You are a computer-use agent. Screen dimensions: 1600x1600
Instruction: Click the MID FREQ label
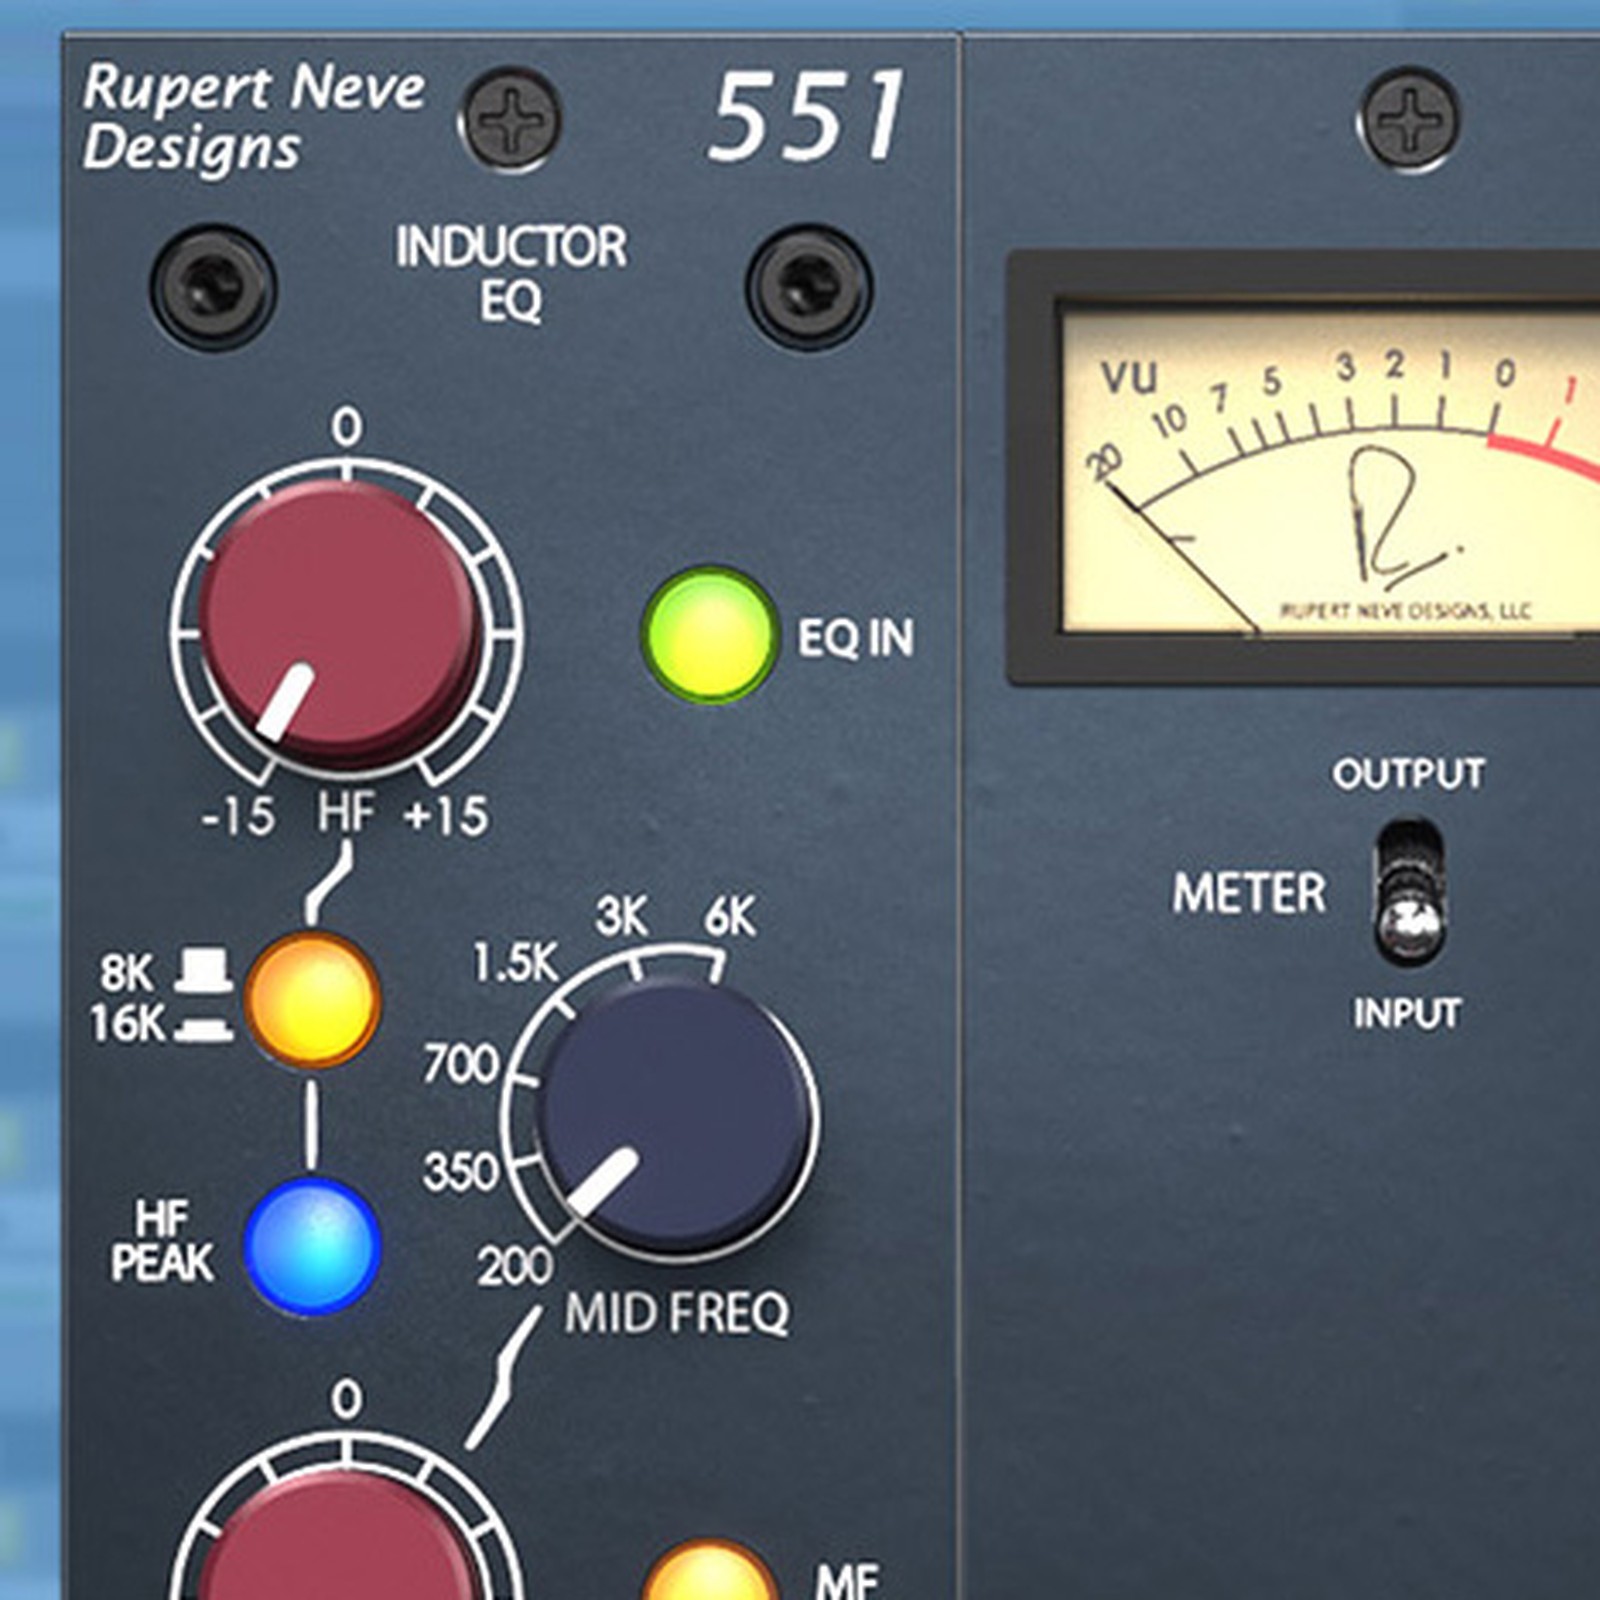coord(677,1313)
